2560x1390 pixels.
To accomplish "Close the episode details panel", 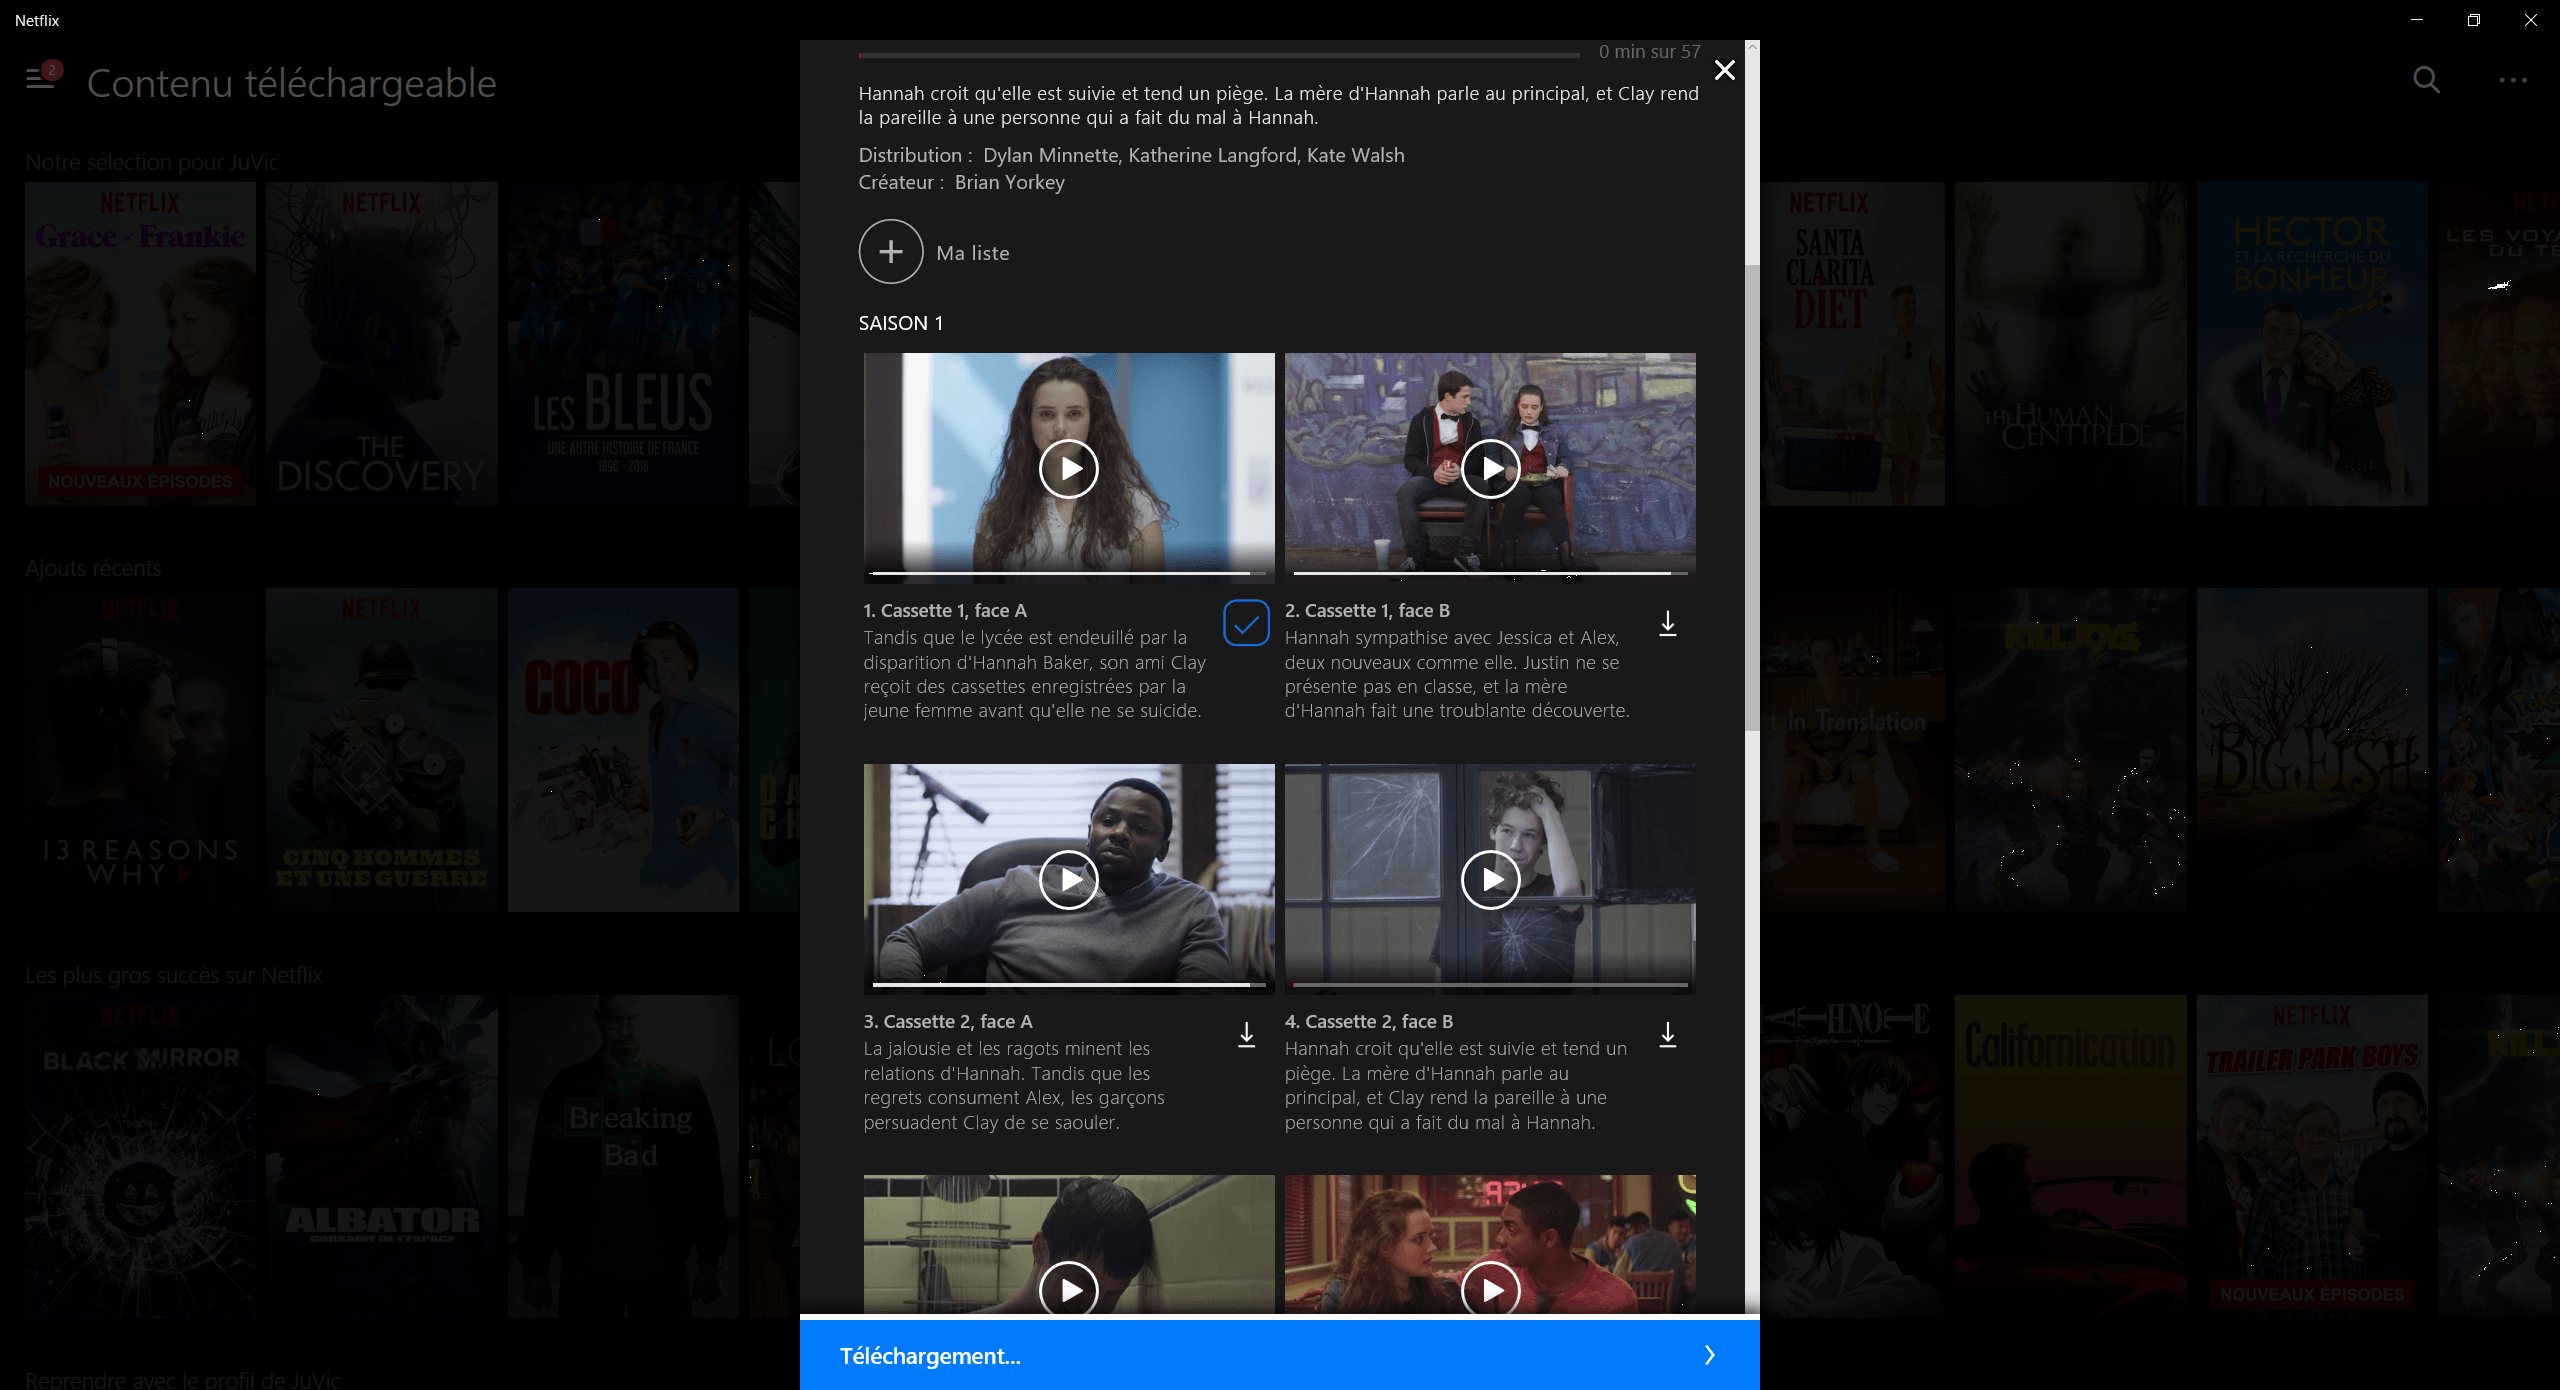I will [x=1725, y=70].
